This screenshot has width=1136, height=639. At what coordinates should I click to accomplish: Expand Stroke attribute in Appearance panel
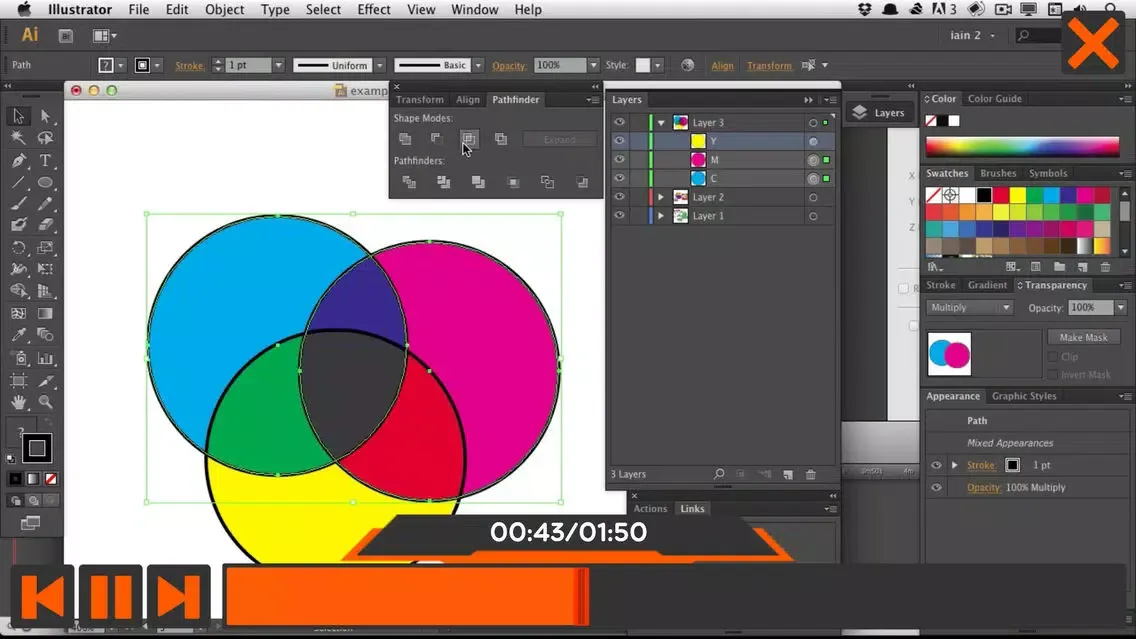coord(955,465)
